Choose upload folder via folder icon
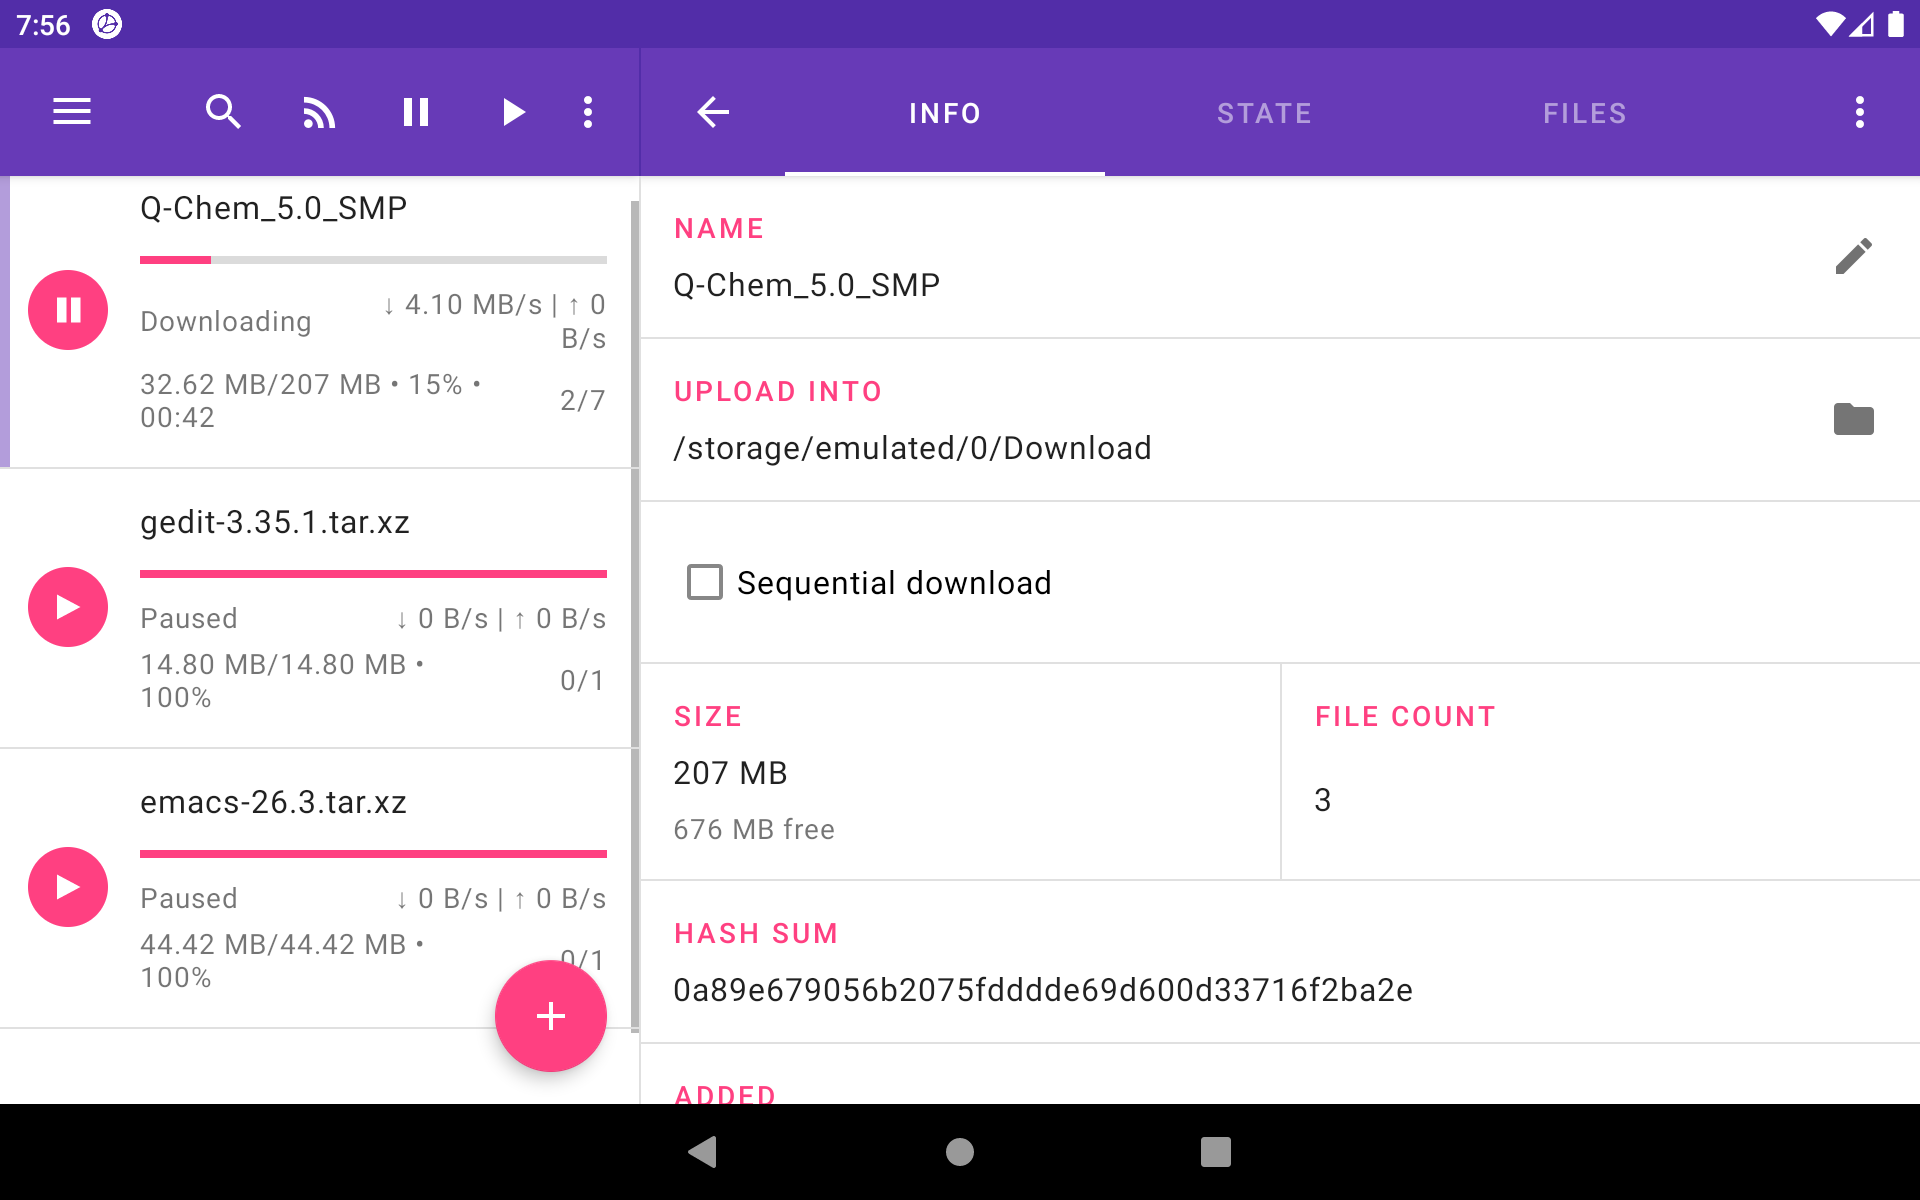1920x1200 pixels. point(1853,420)
